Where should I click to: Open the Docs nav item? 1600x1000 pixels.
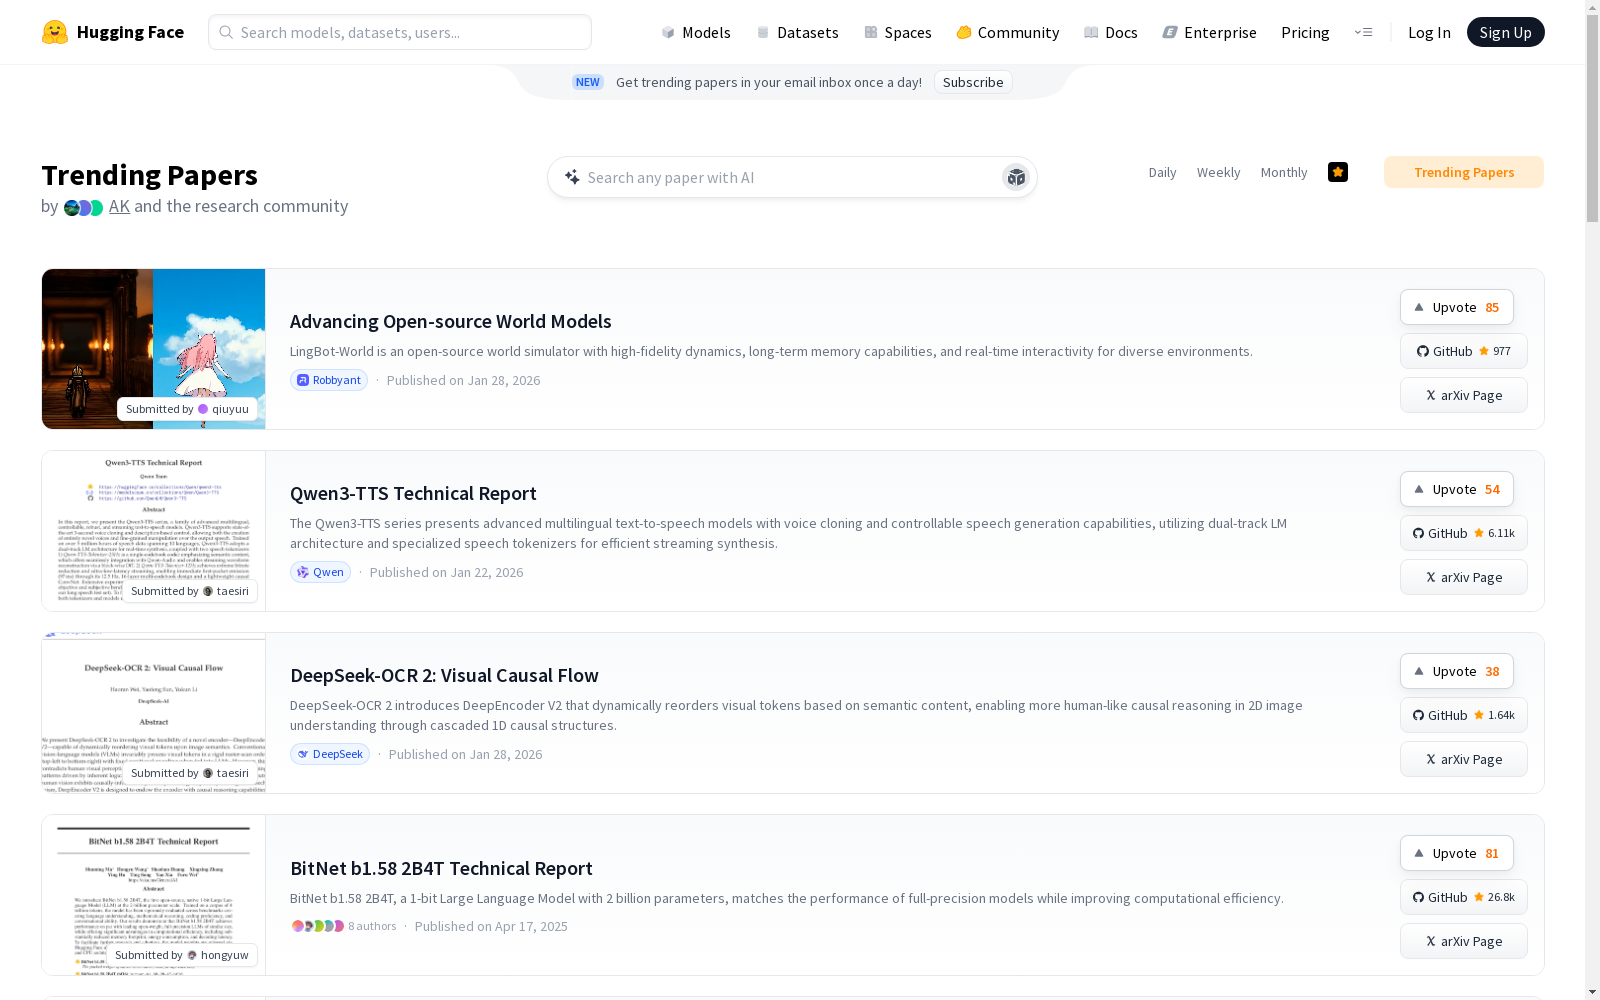tap(1111, 32)
